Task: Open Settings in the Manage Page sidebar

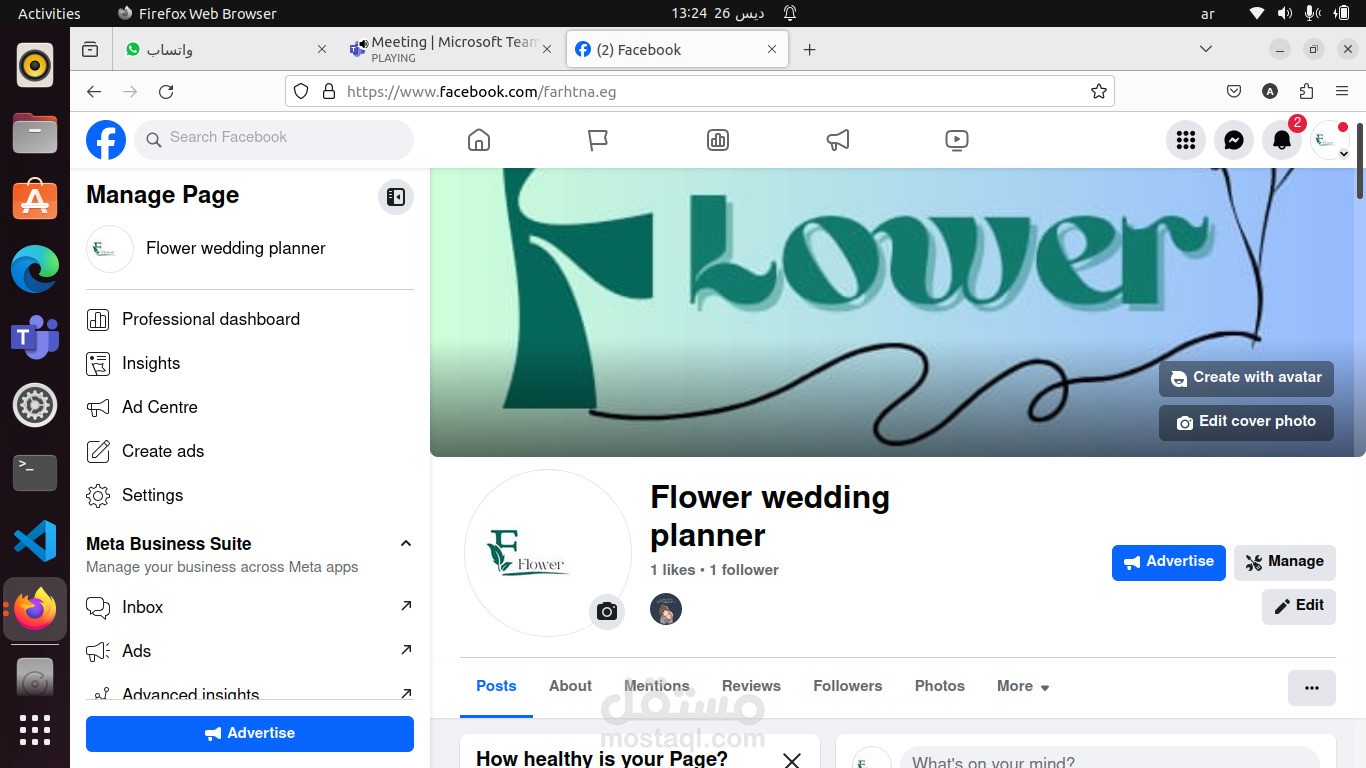Action: point(250,495)
